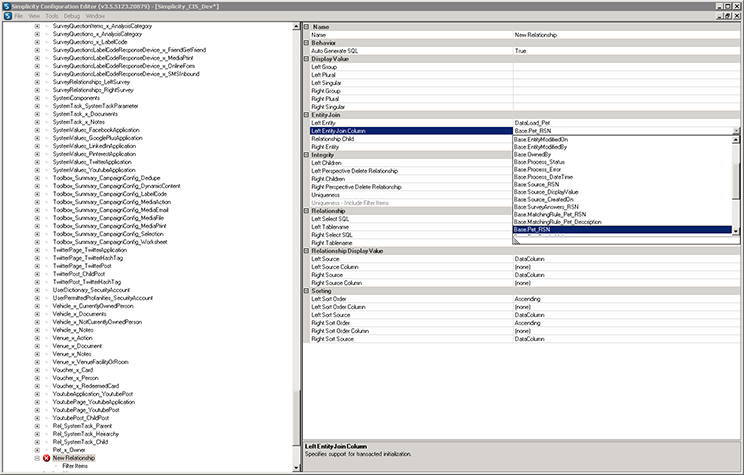Click the Simplicity app icon in menu bar
744x475 pixels.
tap(8, 16)
